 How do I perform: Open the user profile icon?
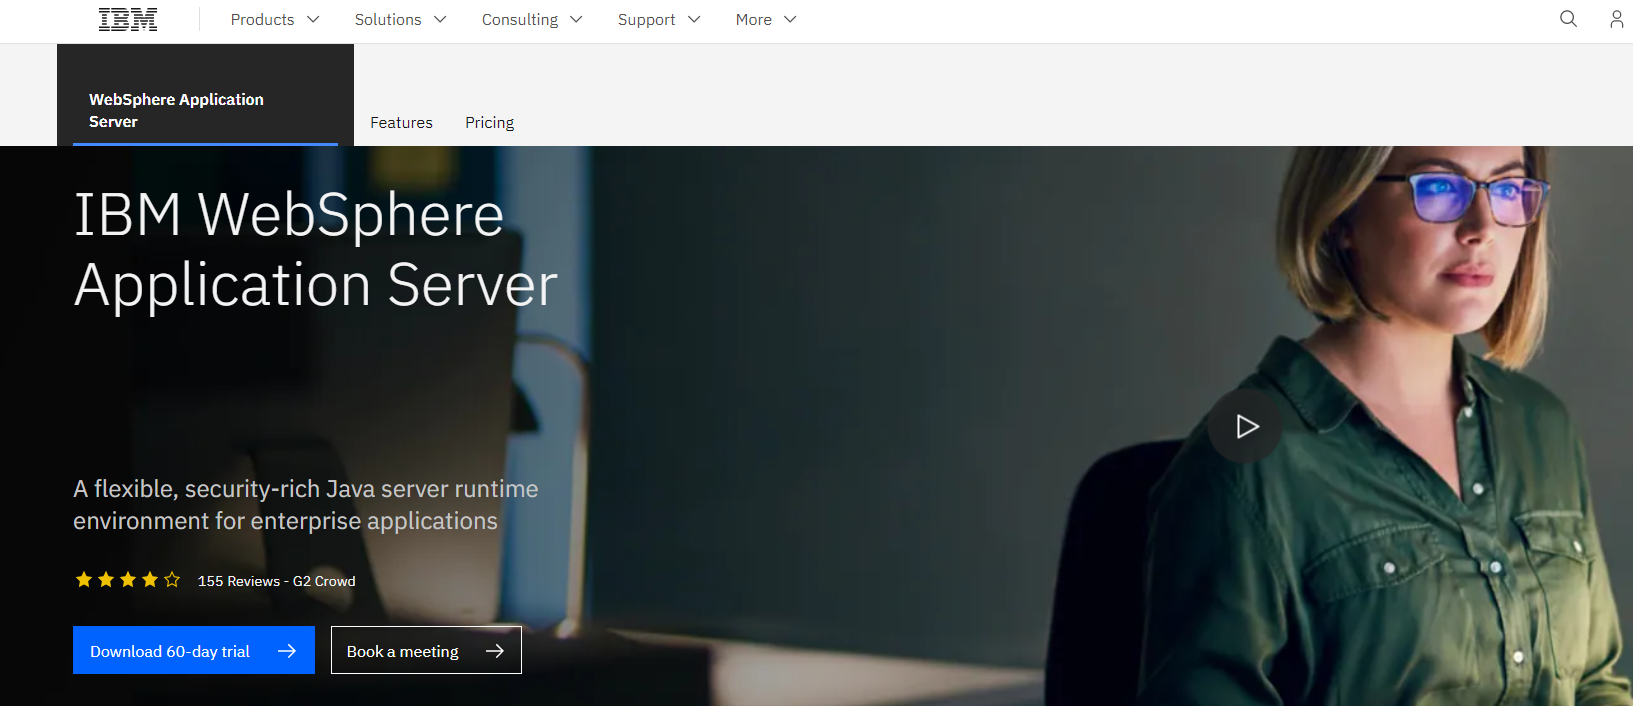(x=1616, y=19)
